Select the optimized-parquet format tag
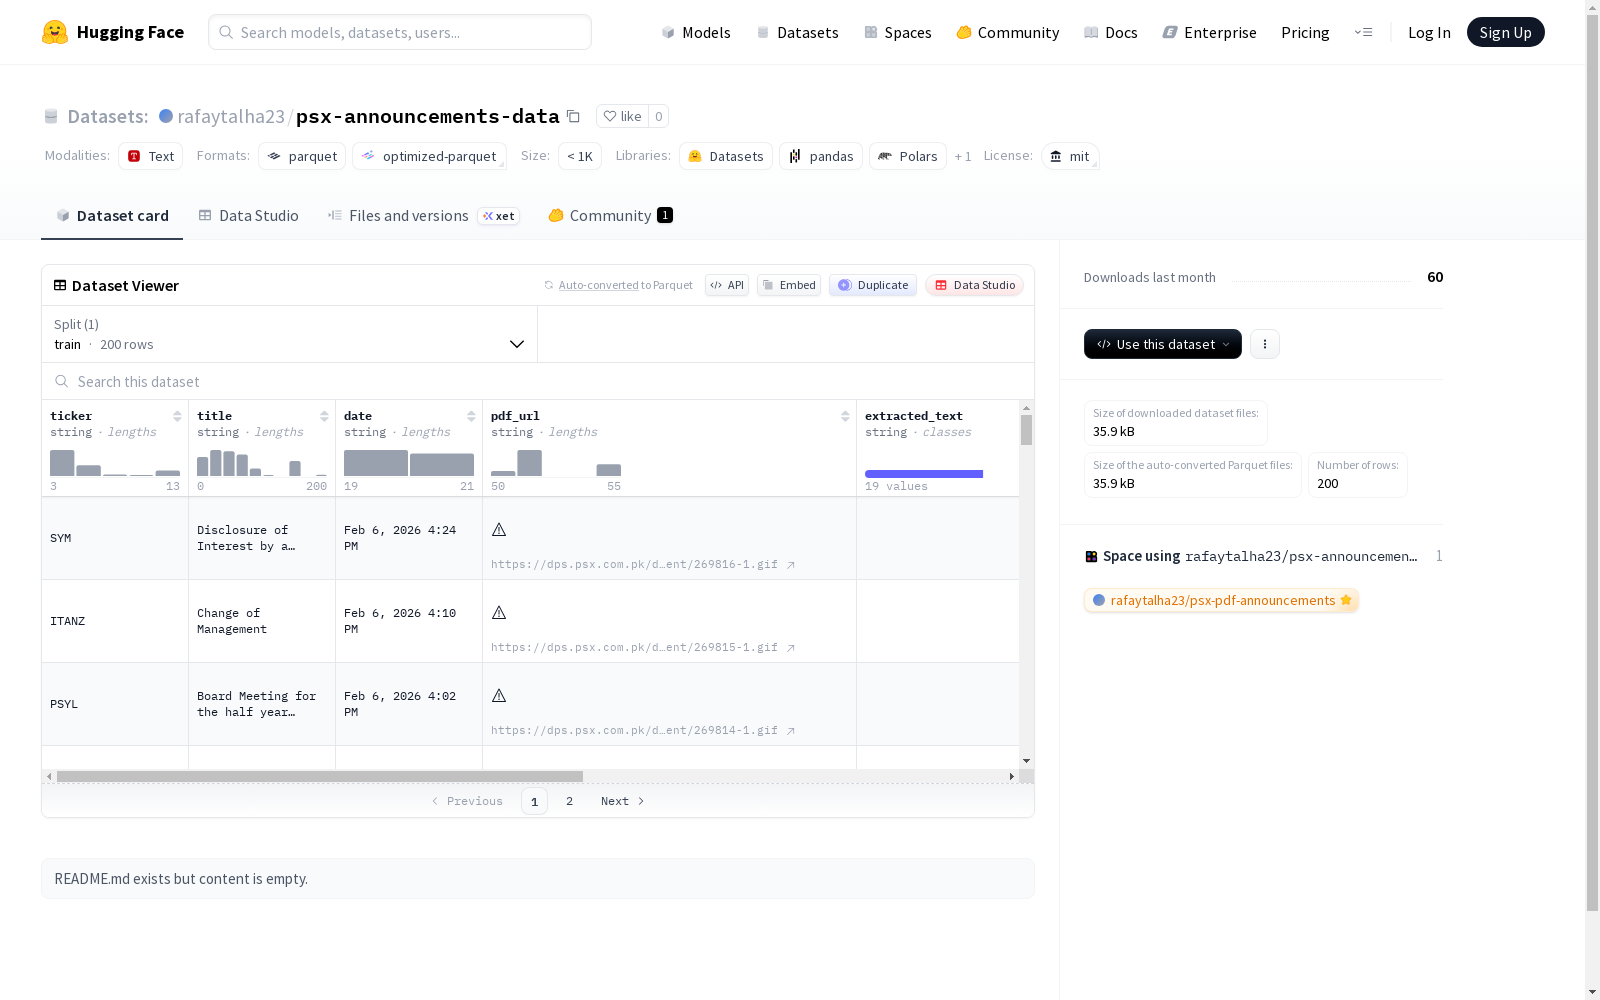 pyautogui.click(x=429, y=156)
